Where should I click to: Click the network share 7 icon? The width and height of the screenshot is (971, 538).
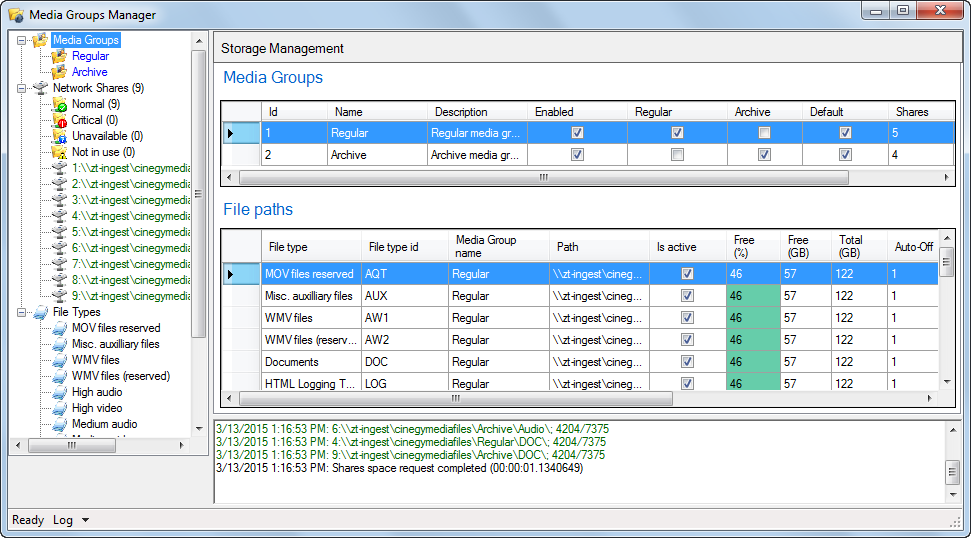pyautogui.click(x=59, y=264)
